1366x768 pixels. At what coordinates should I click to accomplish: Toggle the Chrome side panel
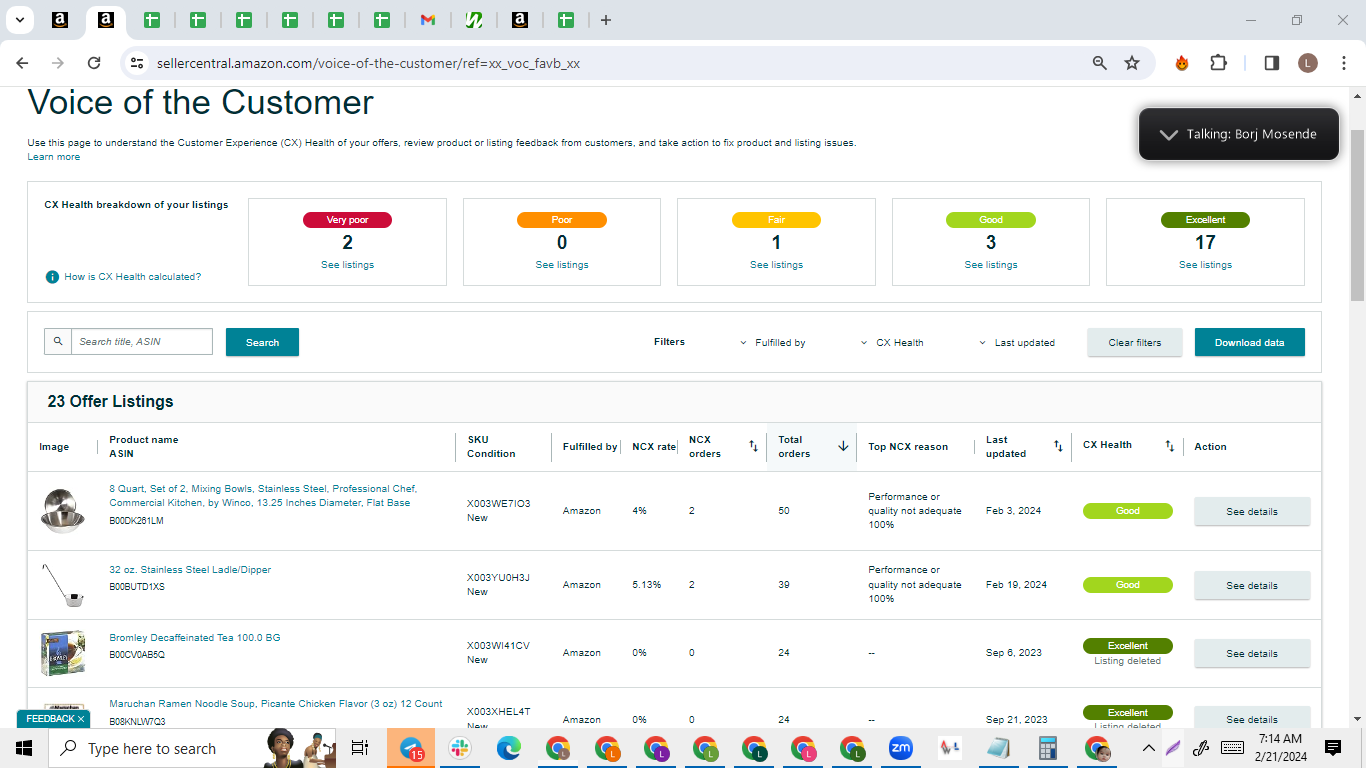[x=1272, y=63]
